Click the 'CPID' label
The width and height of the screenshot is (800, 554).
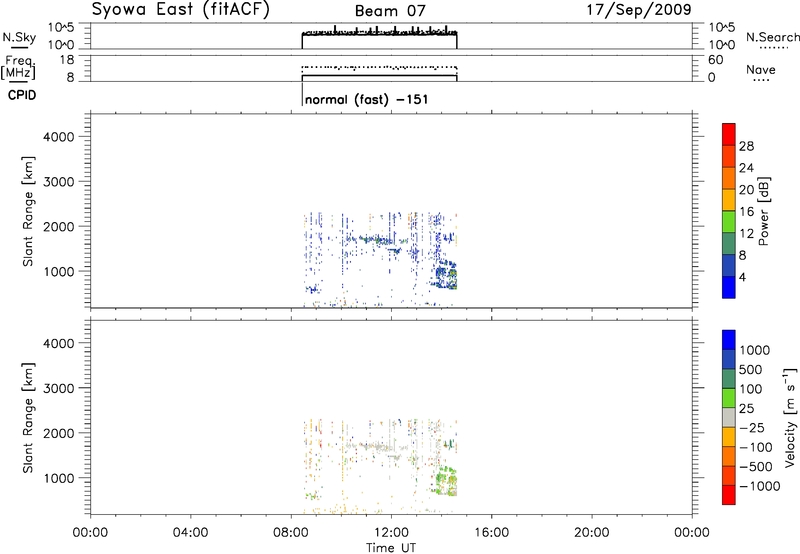pos(22,95)
